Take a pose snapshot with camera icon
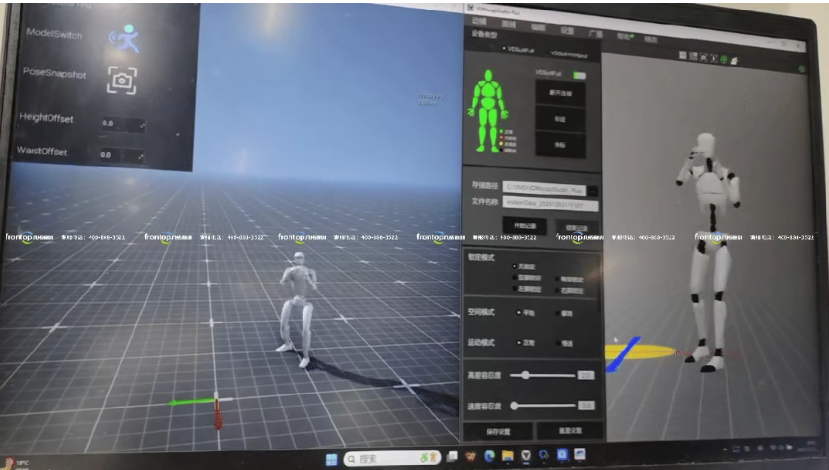The image size is (829, 470). [122, 80]
